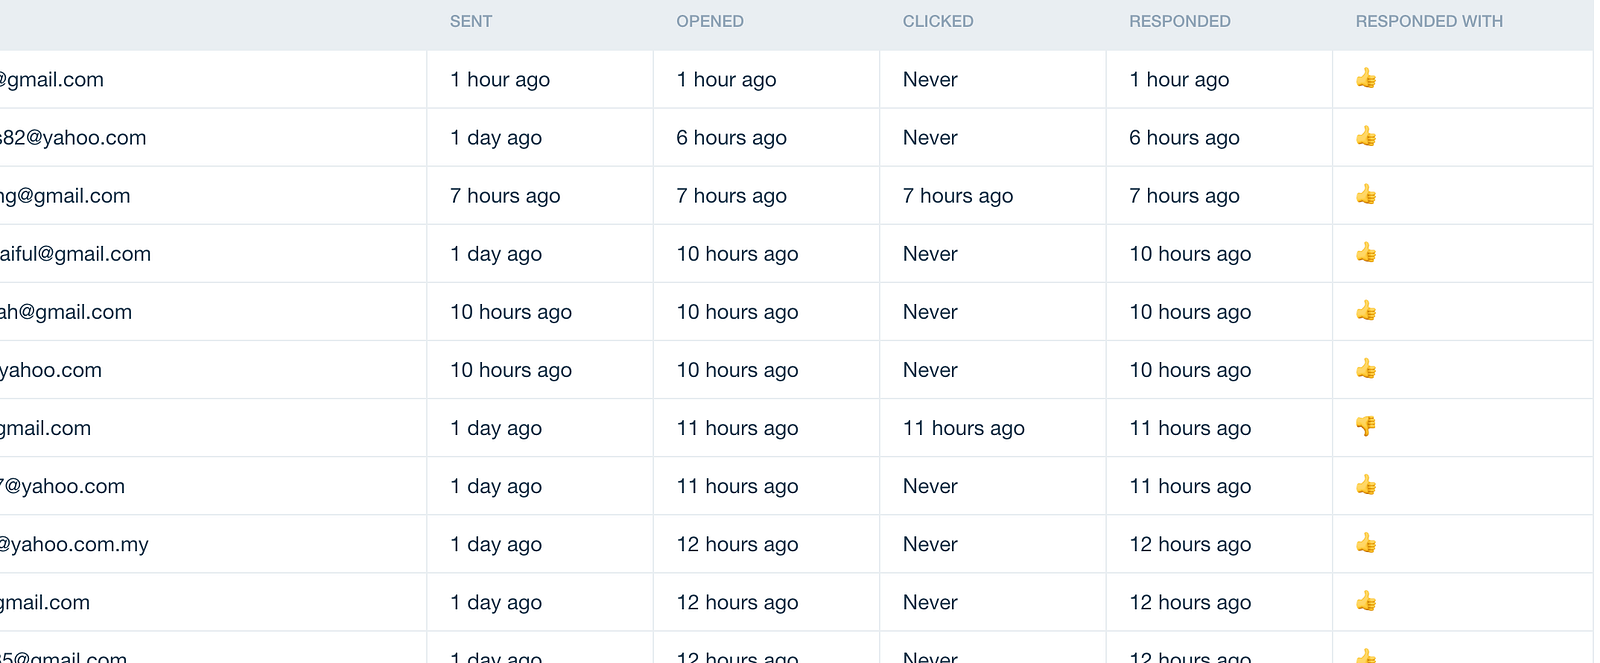Open the yahoo.com.my recipient email

[74, 545]
